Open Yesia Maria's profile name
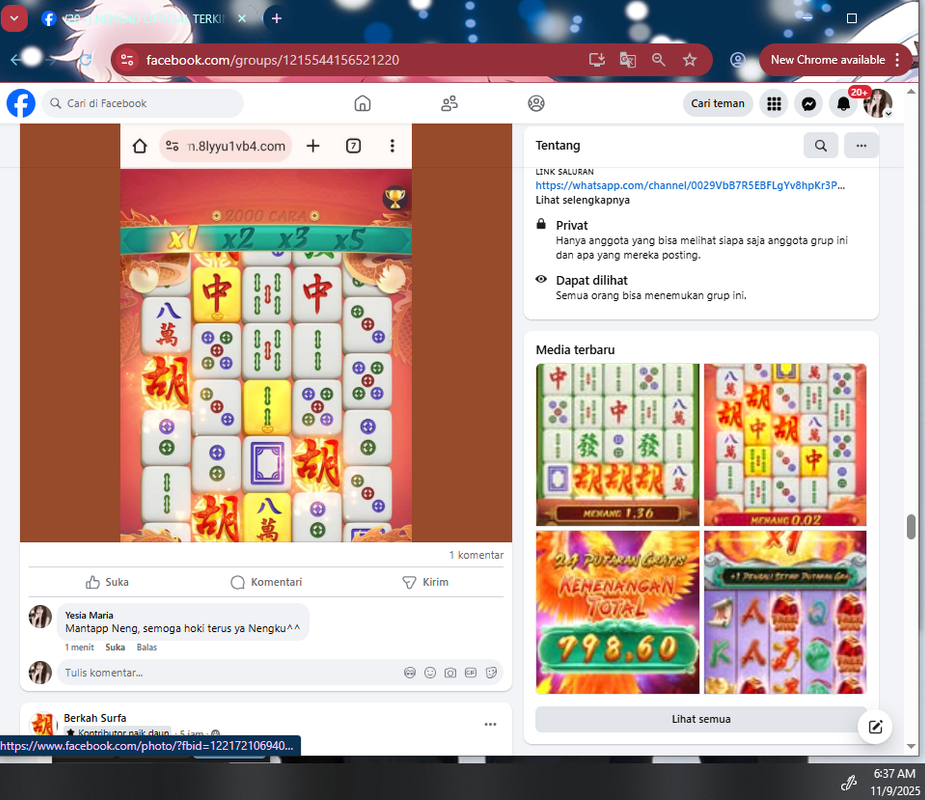Image resolution: width=925 pixels, height=800 pixels. point(89,615)
